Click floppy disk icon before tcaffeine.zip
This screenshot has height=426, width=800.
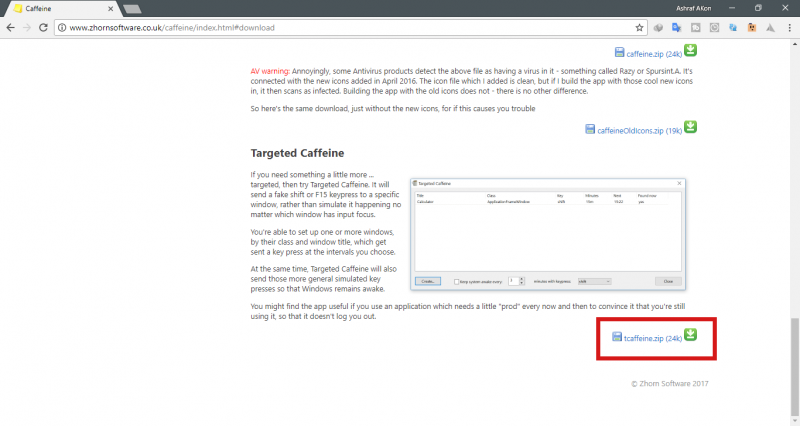[617, 337]
